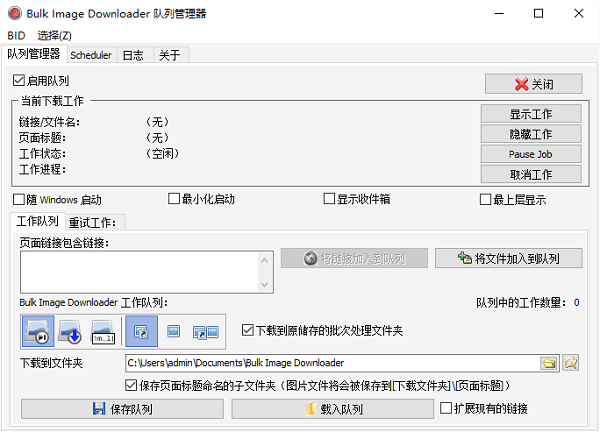
Task: Open the BID menu
Action: pos(17,35)
